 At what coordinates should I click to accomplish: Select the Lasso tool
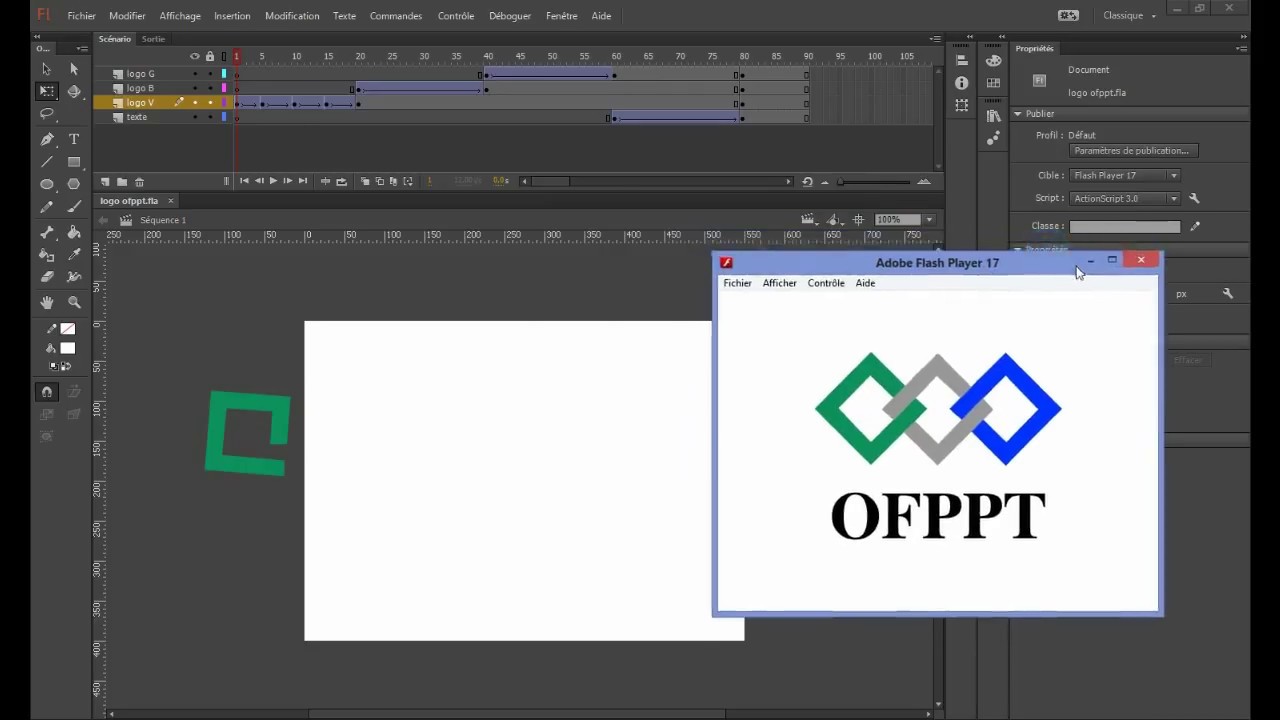pos(46,114)
